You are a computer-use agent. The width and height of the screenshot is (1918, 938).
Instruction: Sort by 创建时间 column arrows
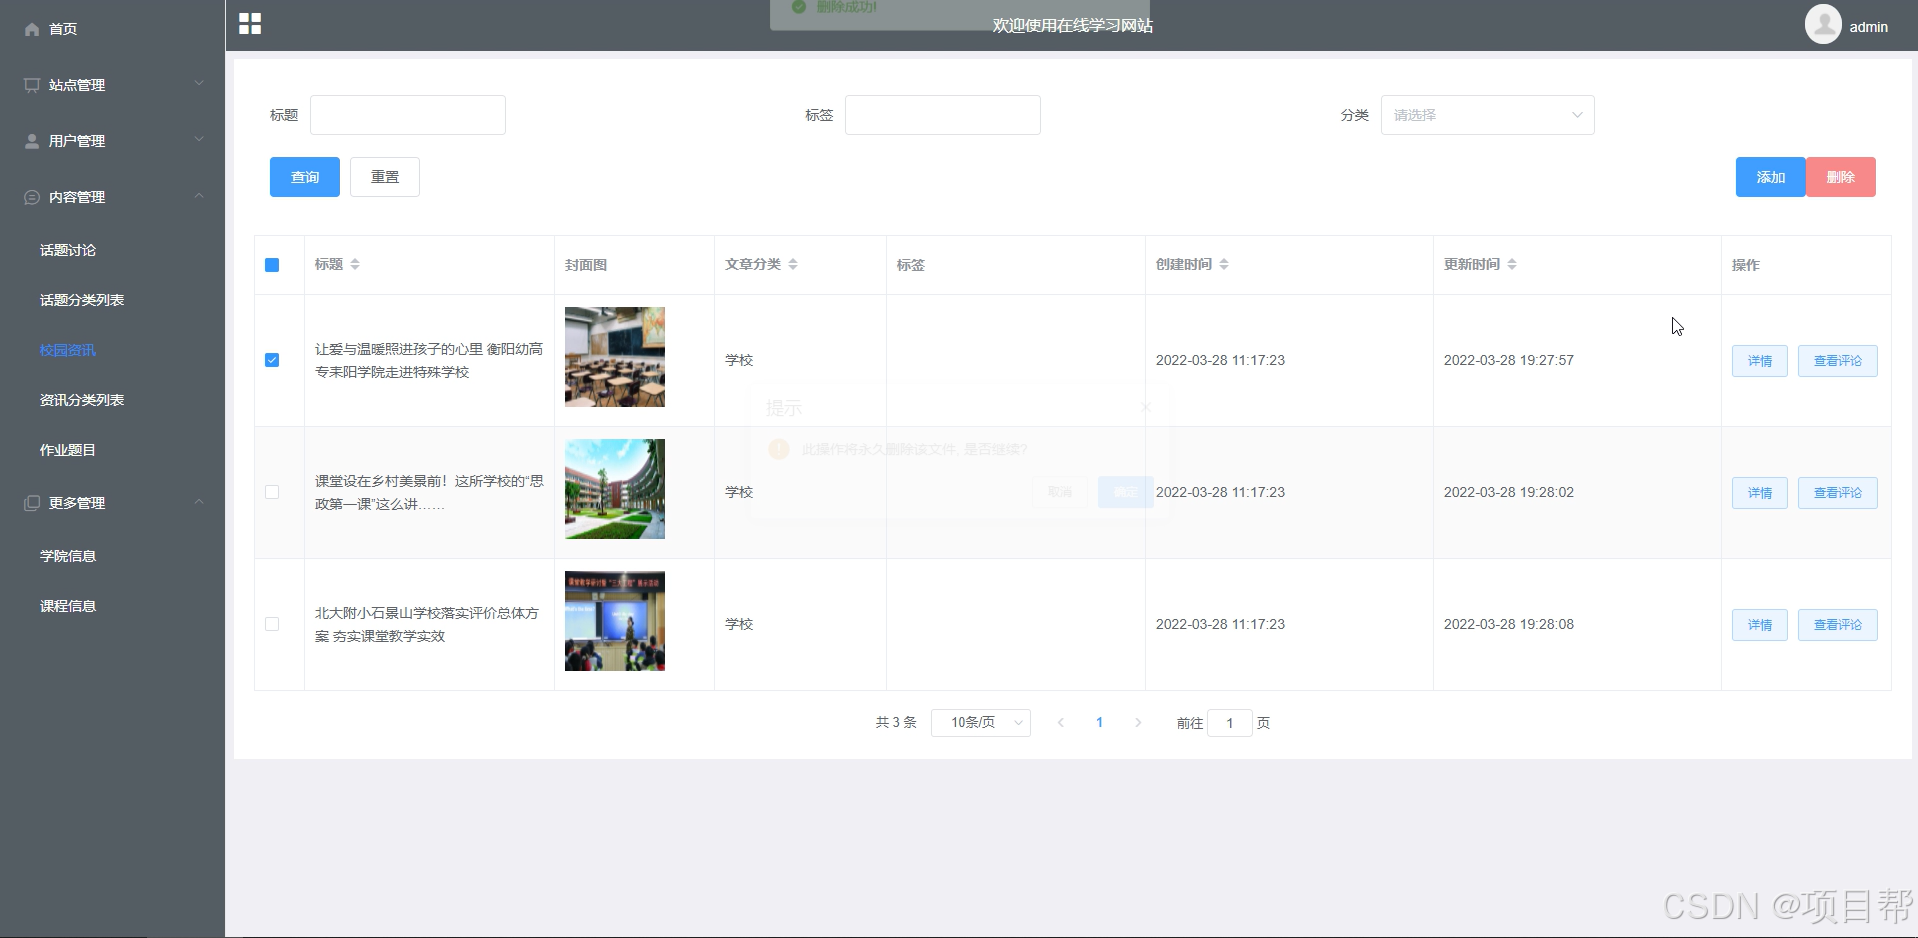1224,264
